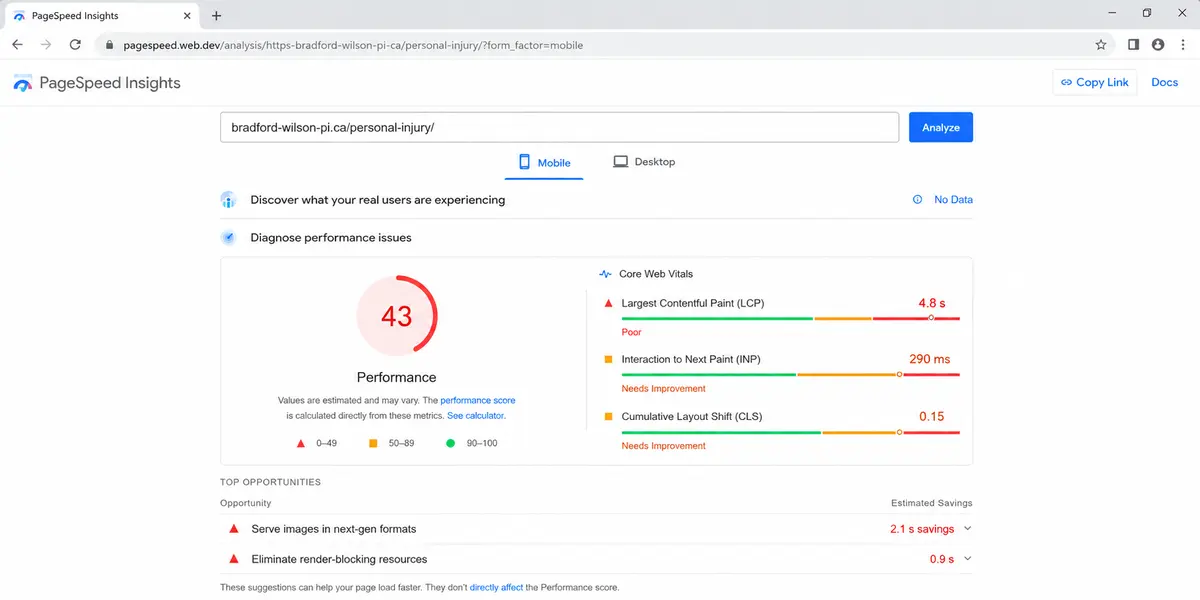The width and height of the screenshot is (1200, 600).
Task: Click the Performance label under the gauge
Action: coord(397,377)
